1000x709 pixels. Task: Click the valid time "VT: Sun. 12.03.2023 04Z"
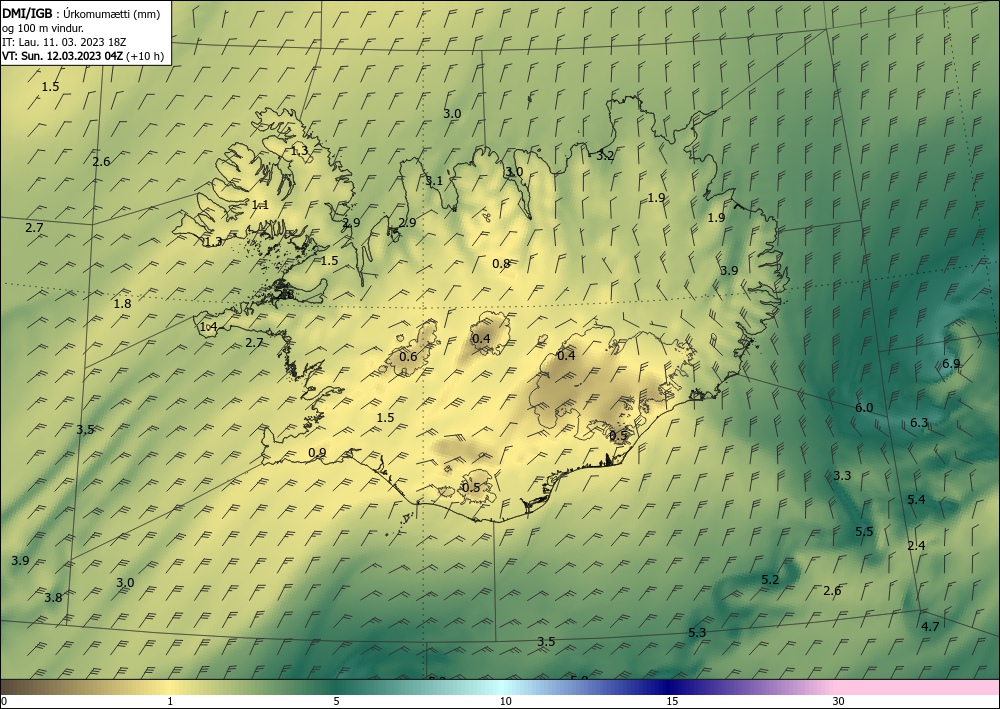click(63, 56)
